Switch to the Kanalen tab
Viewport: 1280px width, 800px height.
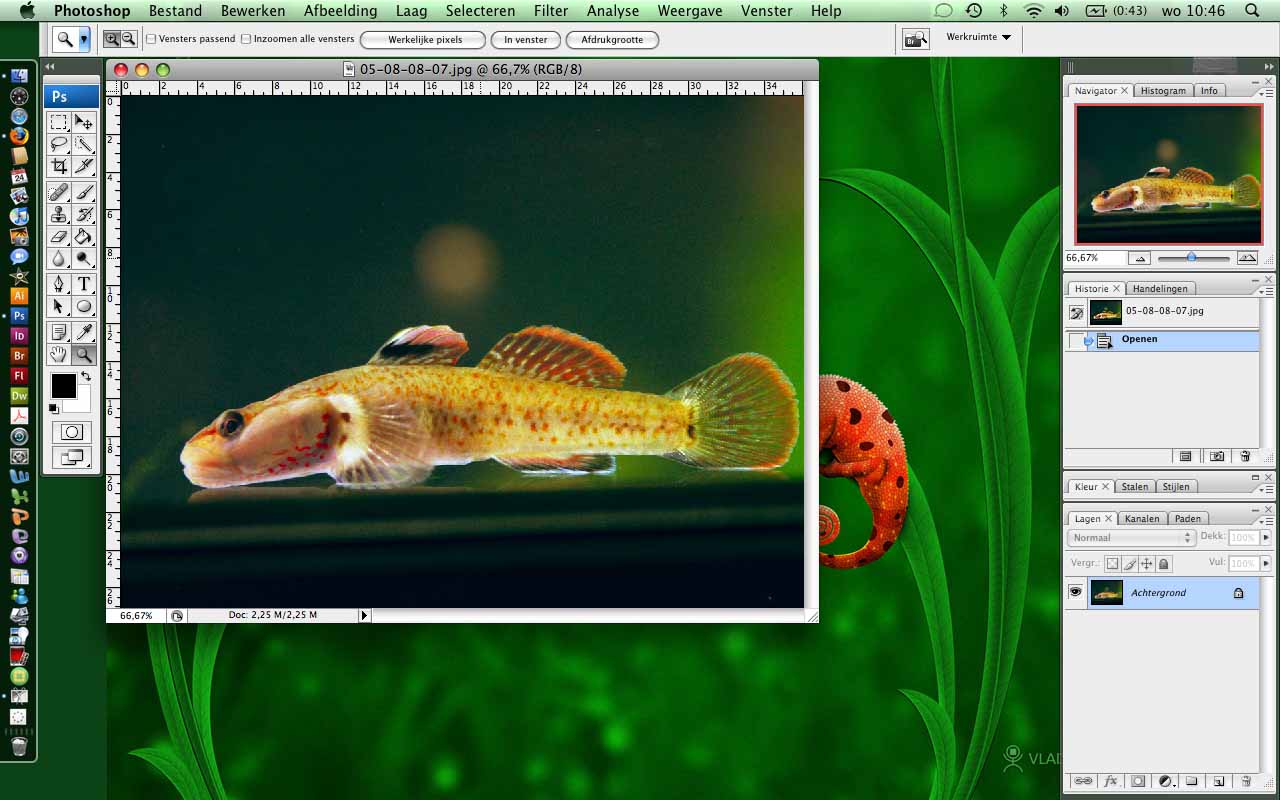coord(1142,518)
